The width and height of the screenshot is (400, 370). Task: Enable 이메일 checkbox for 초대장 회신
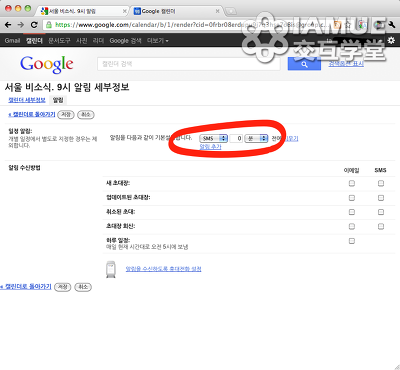coord(352,227)
